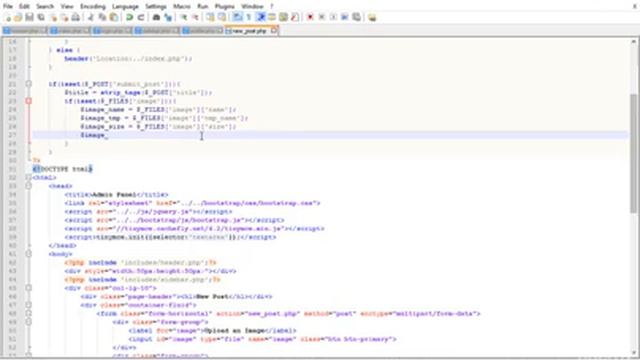The image size is (640, 360).
Task: Click the Close document toolbar icon
Action: [53, 17]
